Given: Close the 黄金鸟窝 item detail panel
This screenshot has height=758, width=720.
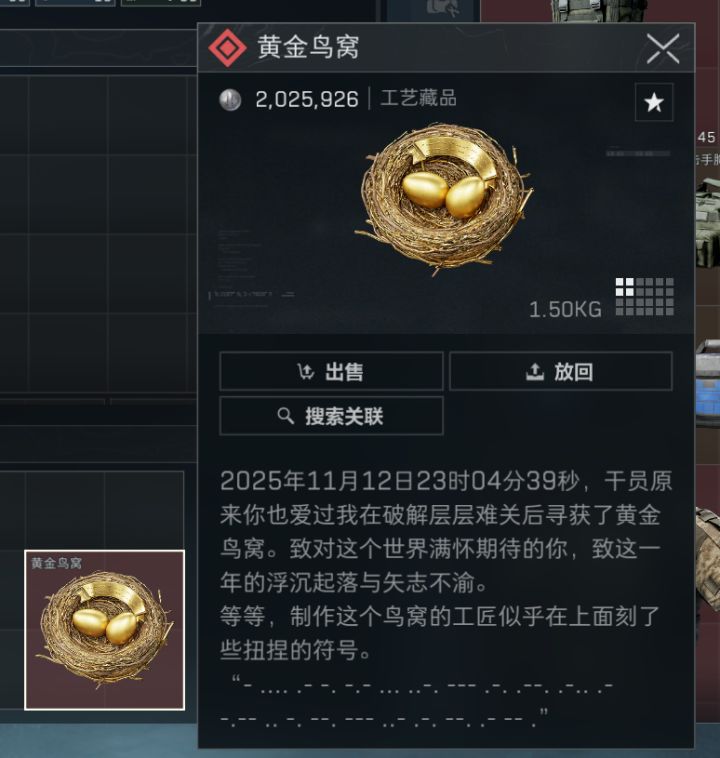Looking at the screenshot, I should [663, 48].
